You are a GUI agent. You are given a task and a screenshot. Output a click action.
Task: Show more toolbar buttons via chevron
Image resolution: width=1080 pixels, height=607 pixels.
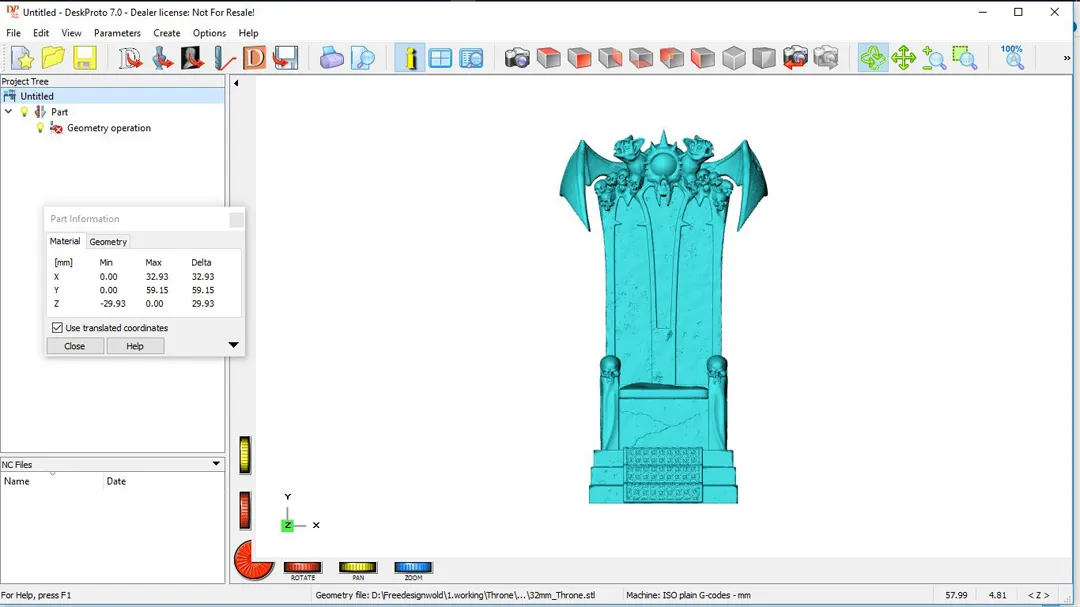point(1067,59)
